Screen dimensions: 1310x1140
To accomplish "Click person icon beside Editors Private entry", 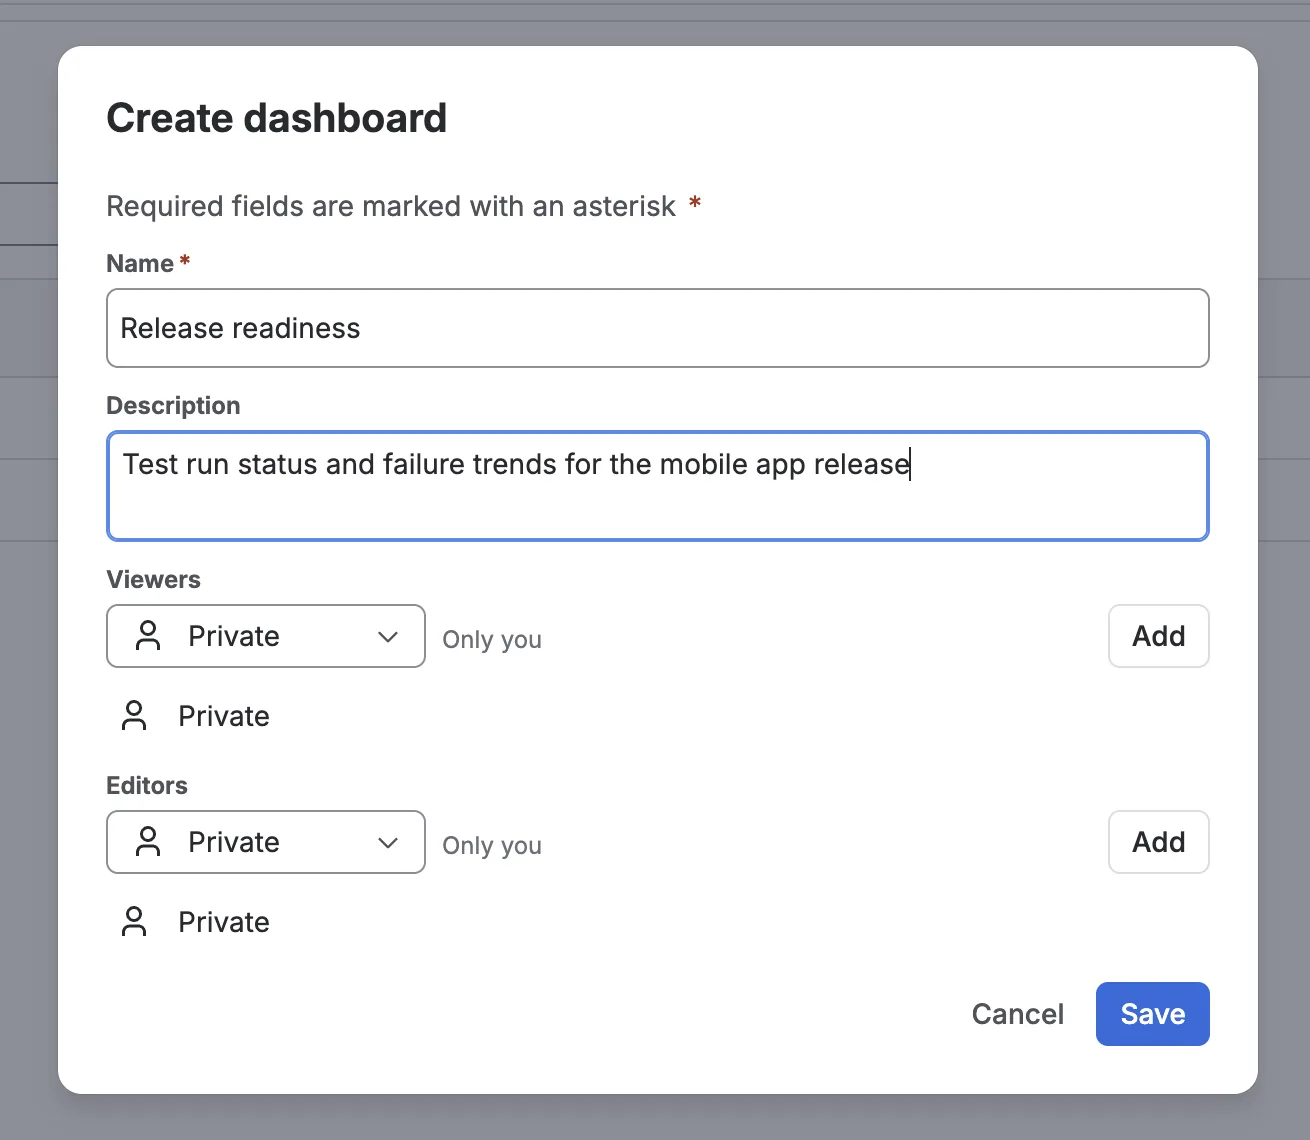I will (134, 922).
